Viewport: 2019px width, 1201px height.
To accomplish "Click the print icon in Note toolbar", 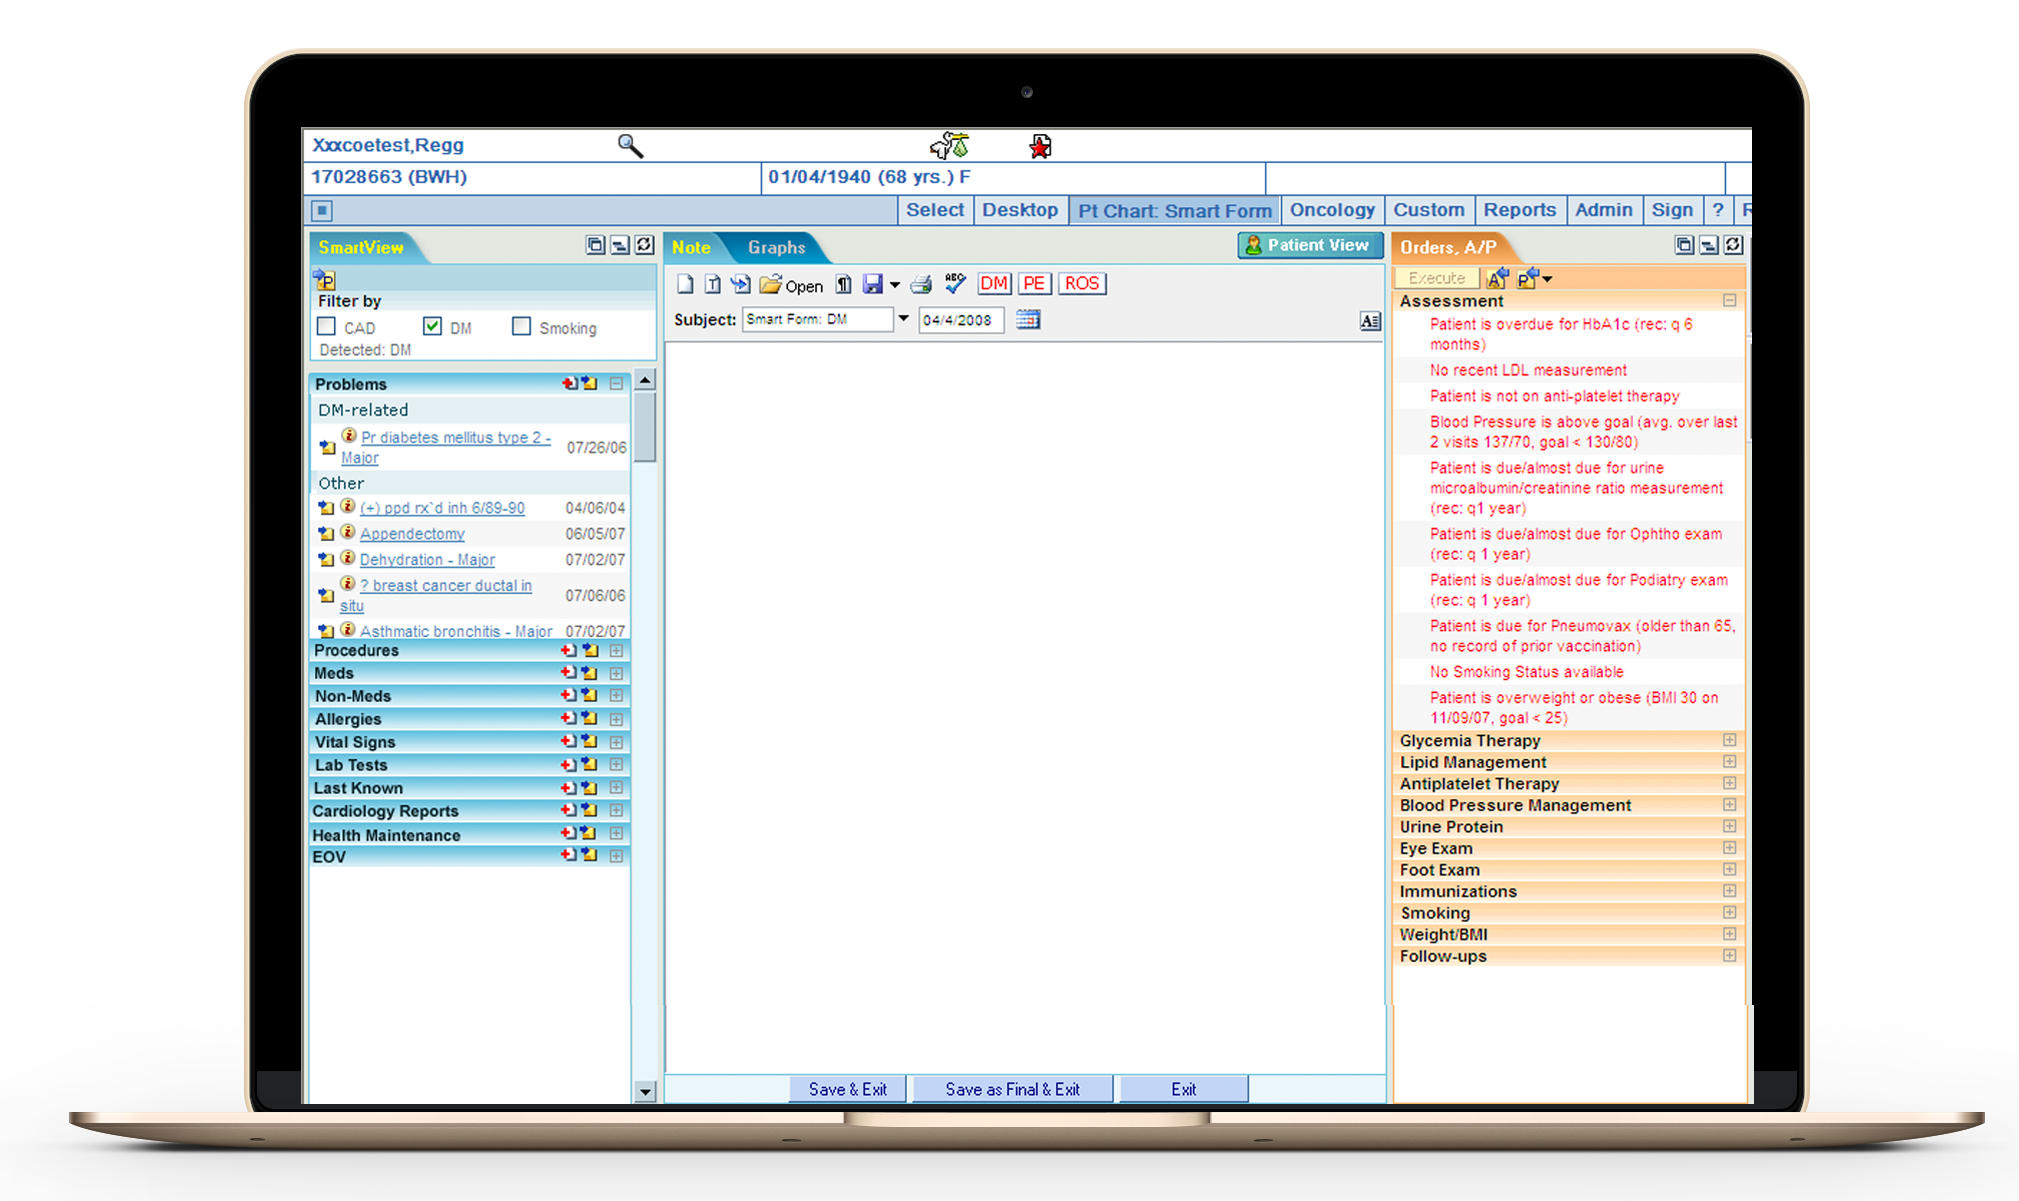I will tap(921, 285).
